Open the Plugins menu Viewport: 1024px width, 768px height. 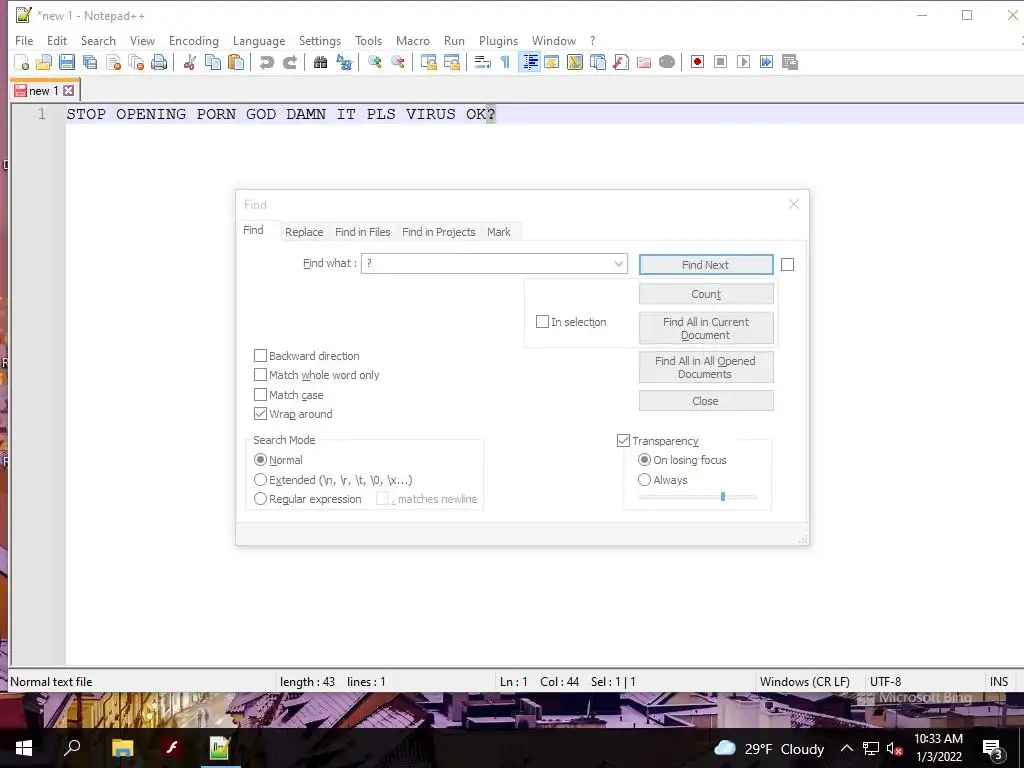point(498,40)
